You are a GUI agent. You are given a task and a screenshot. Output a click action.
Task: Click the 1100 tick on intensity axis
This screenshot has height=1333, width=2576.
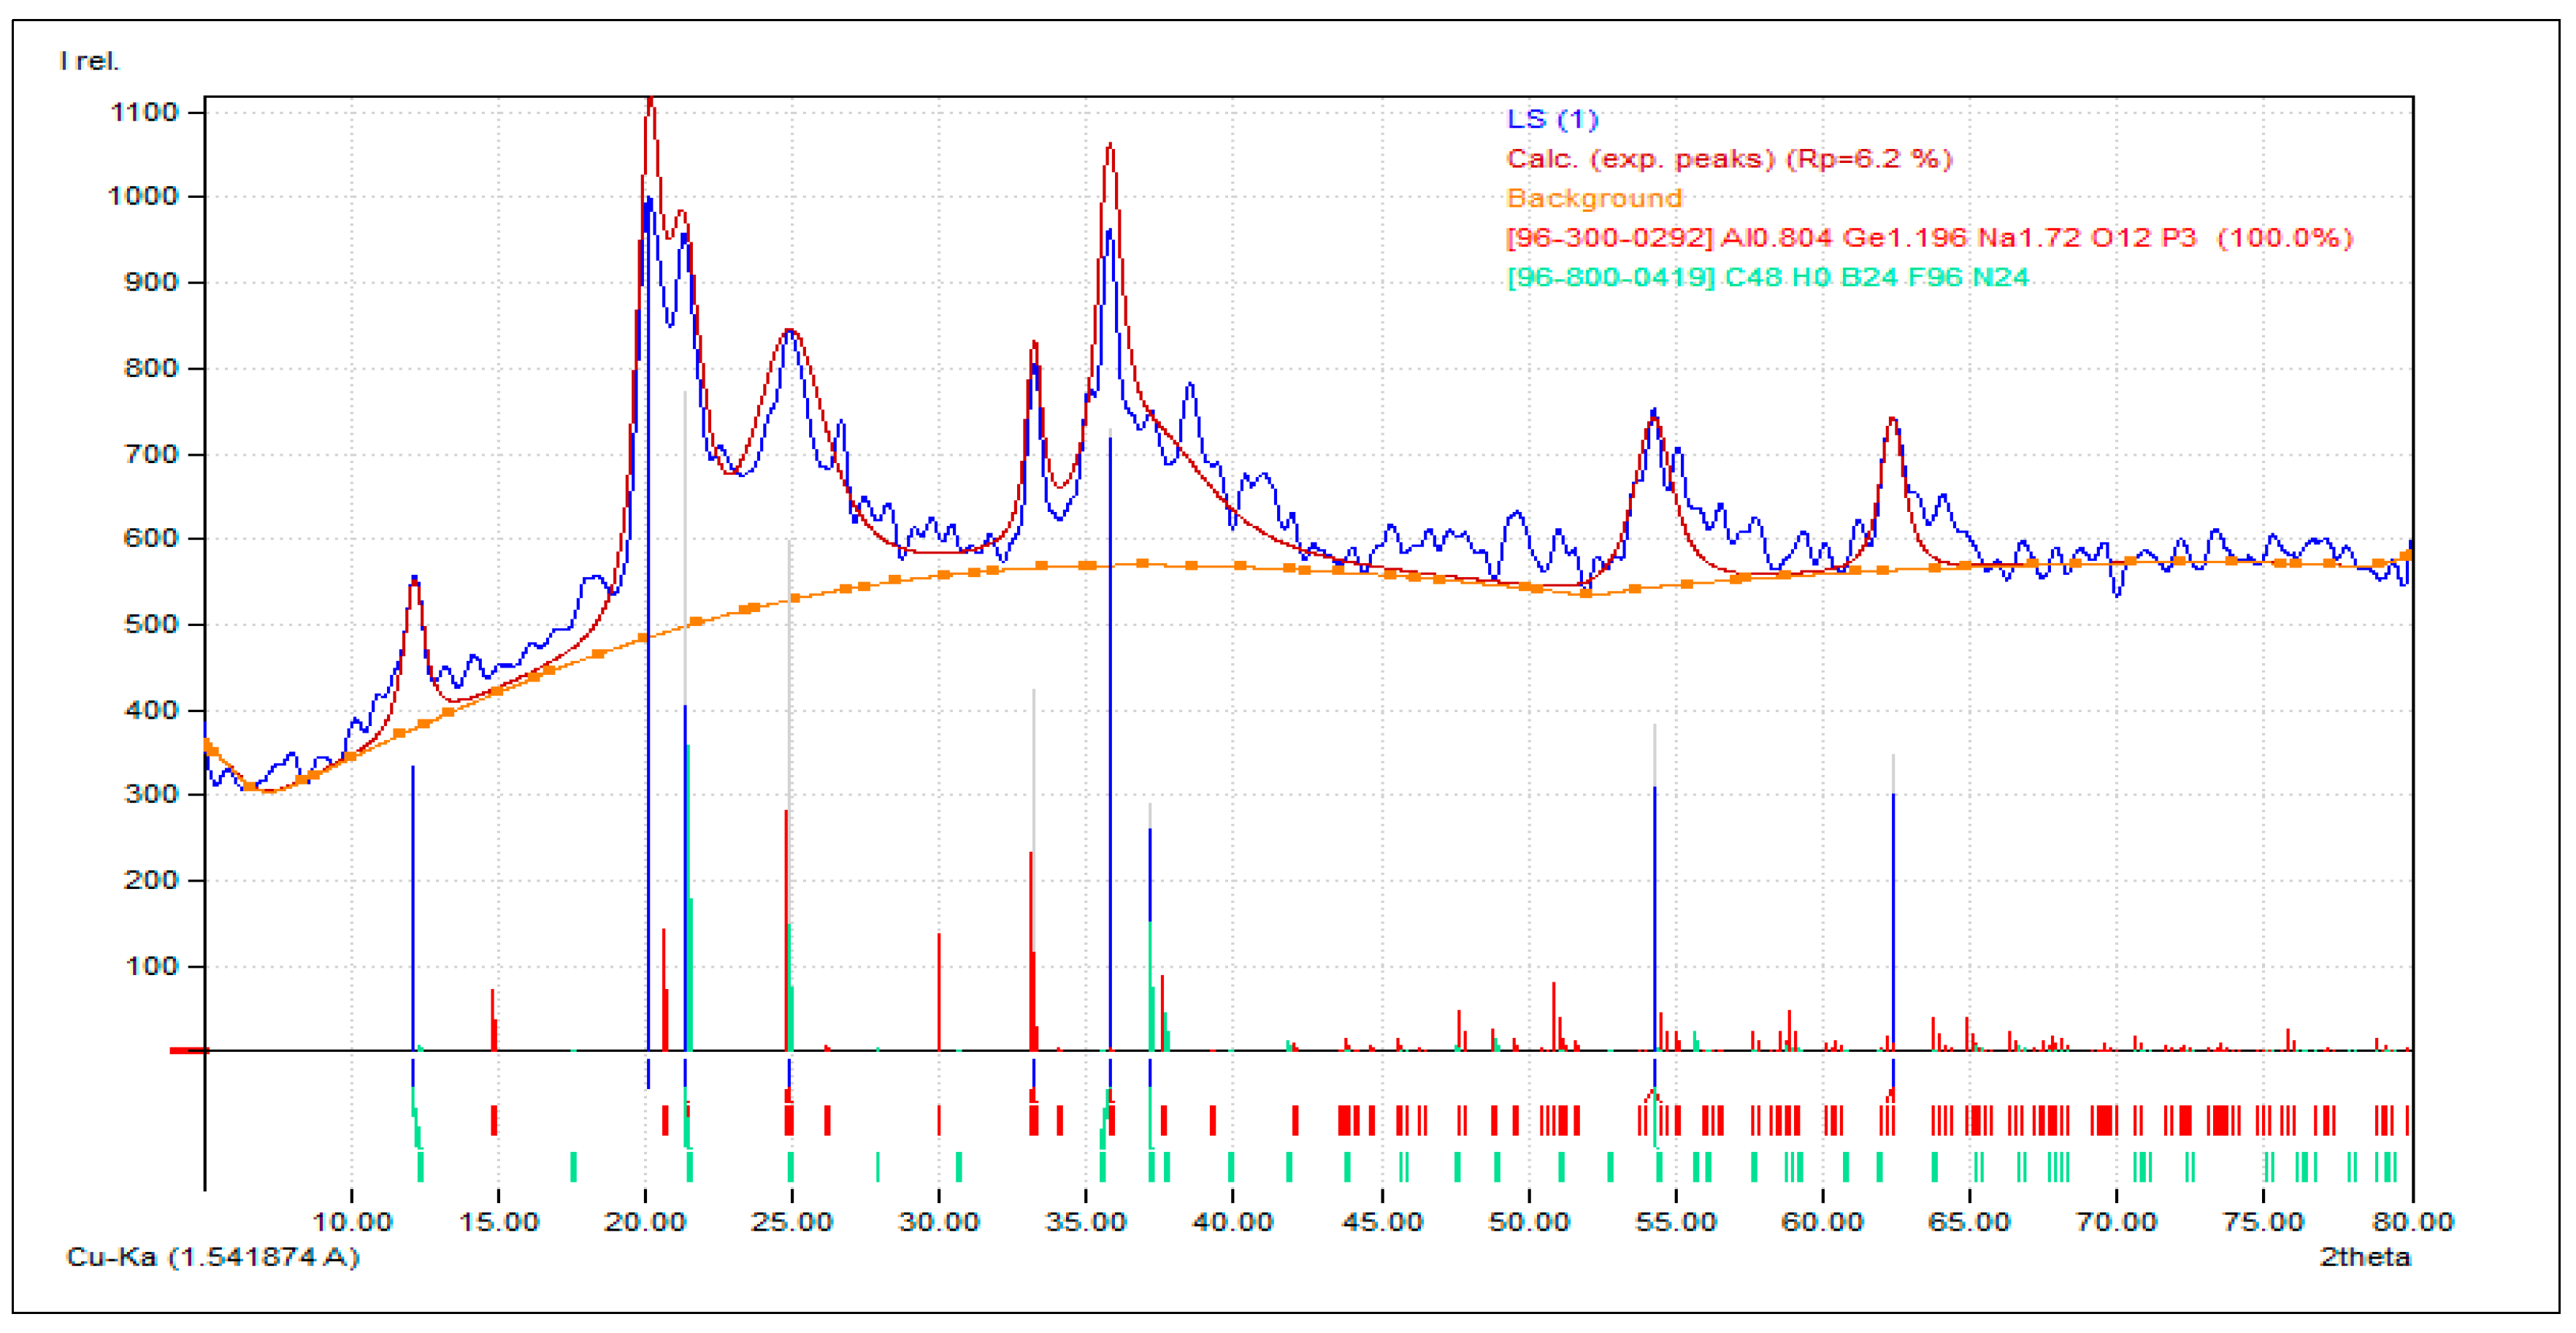pos(144,112)
